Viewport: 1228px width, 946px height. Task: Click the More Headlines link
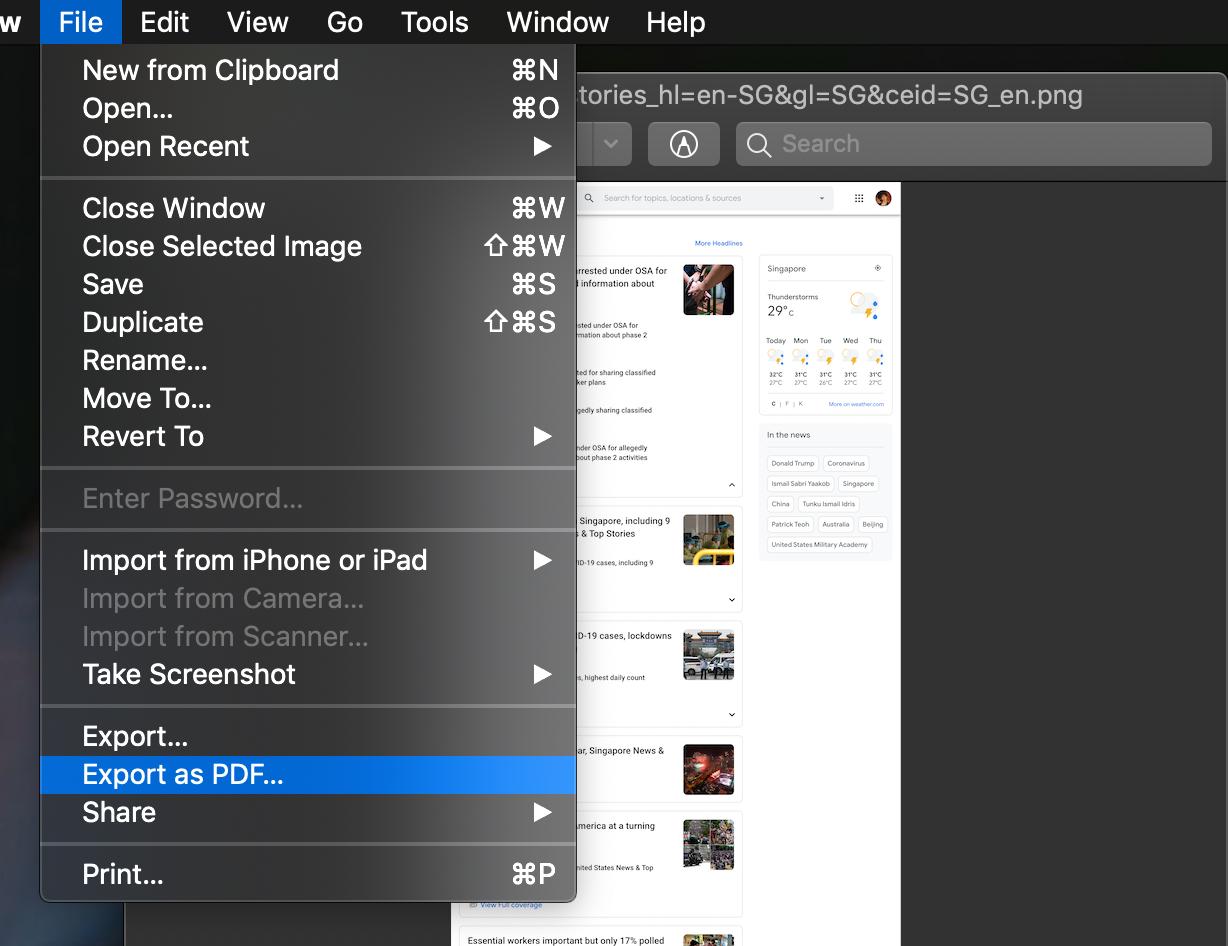point(718,243)
